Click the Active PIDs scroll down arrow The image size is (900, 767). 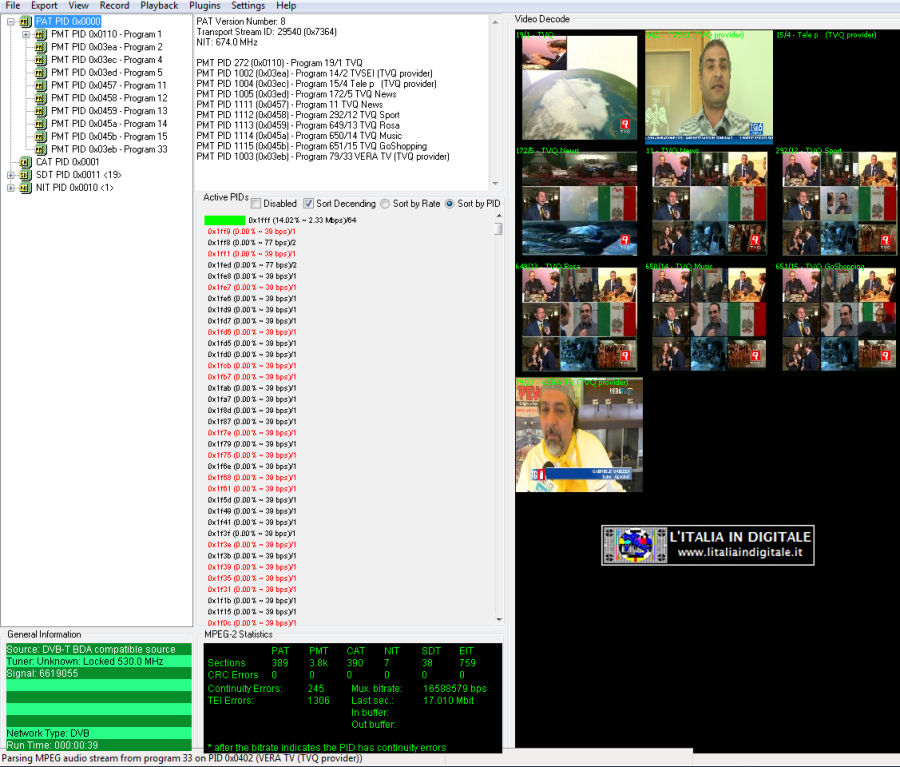coord(499,619)
